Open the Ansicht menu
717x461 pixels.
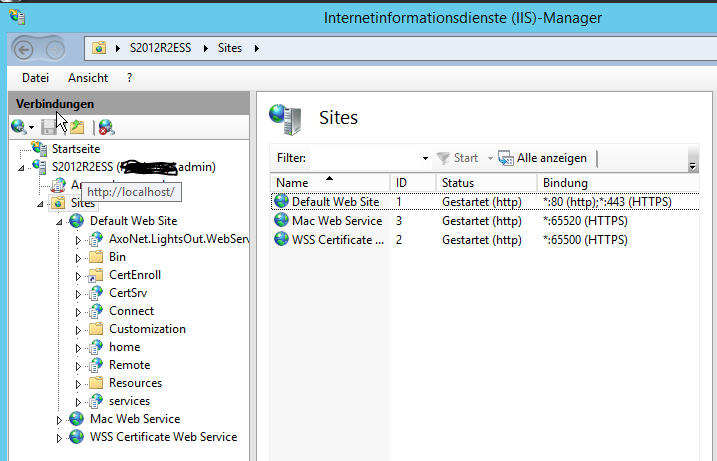[x=88, y=78]
